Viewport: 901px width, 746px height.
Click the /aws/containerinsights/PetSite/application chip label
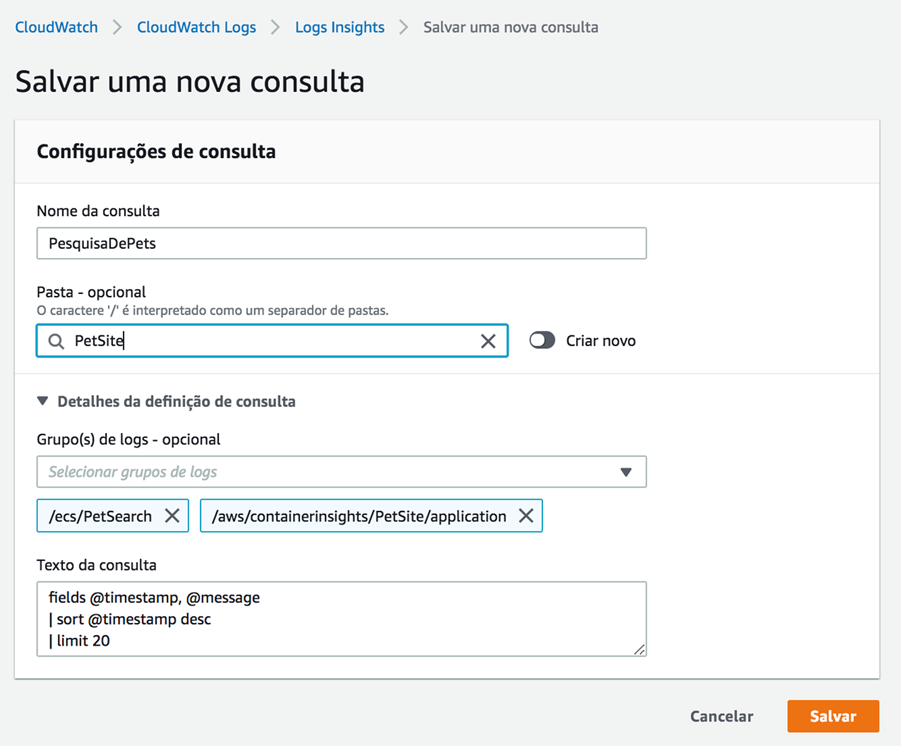pyautogui.click(x=359, y=516)
